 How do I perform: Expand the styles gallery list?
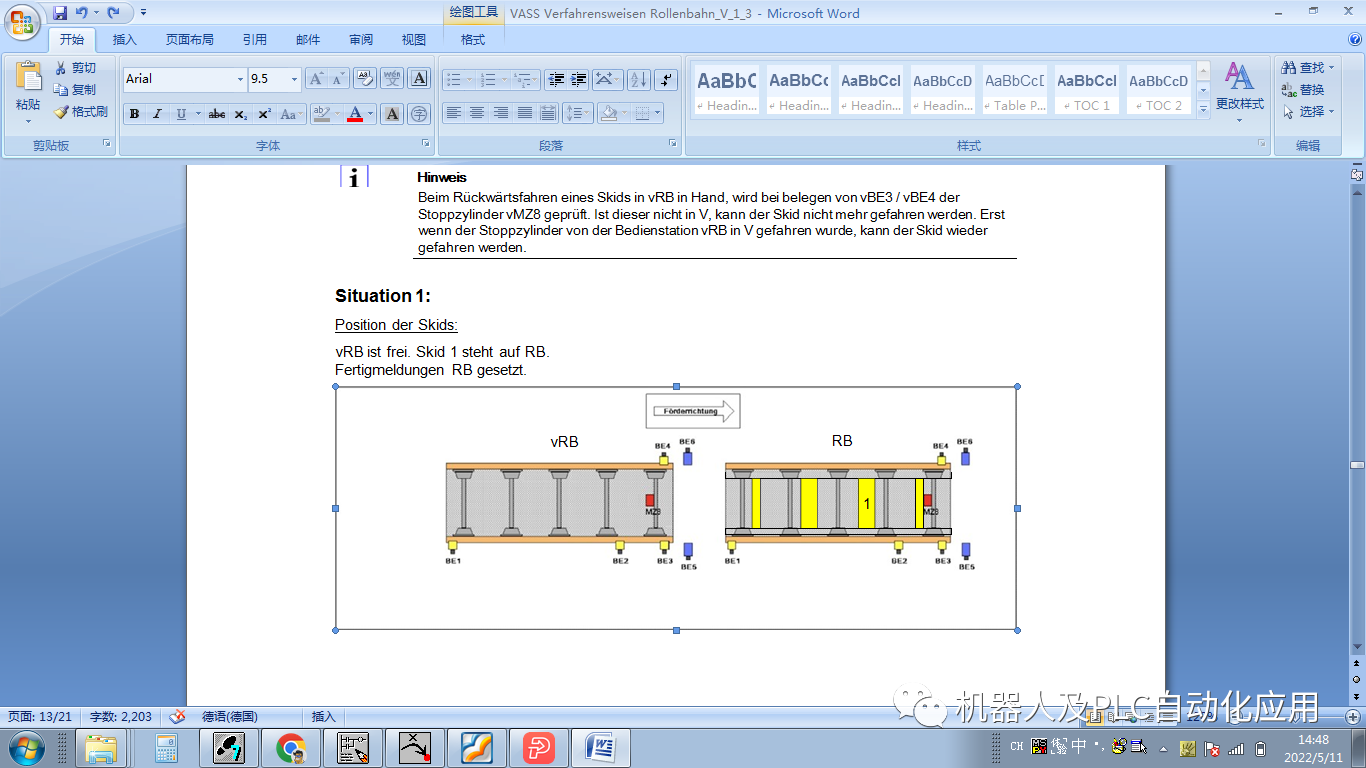[x=1203, y=109]
